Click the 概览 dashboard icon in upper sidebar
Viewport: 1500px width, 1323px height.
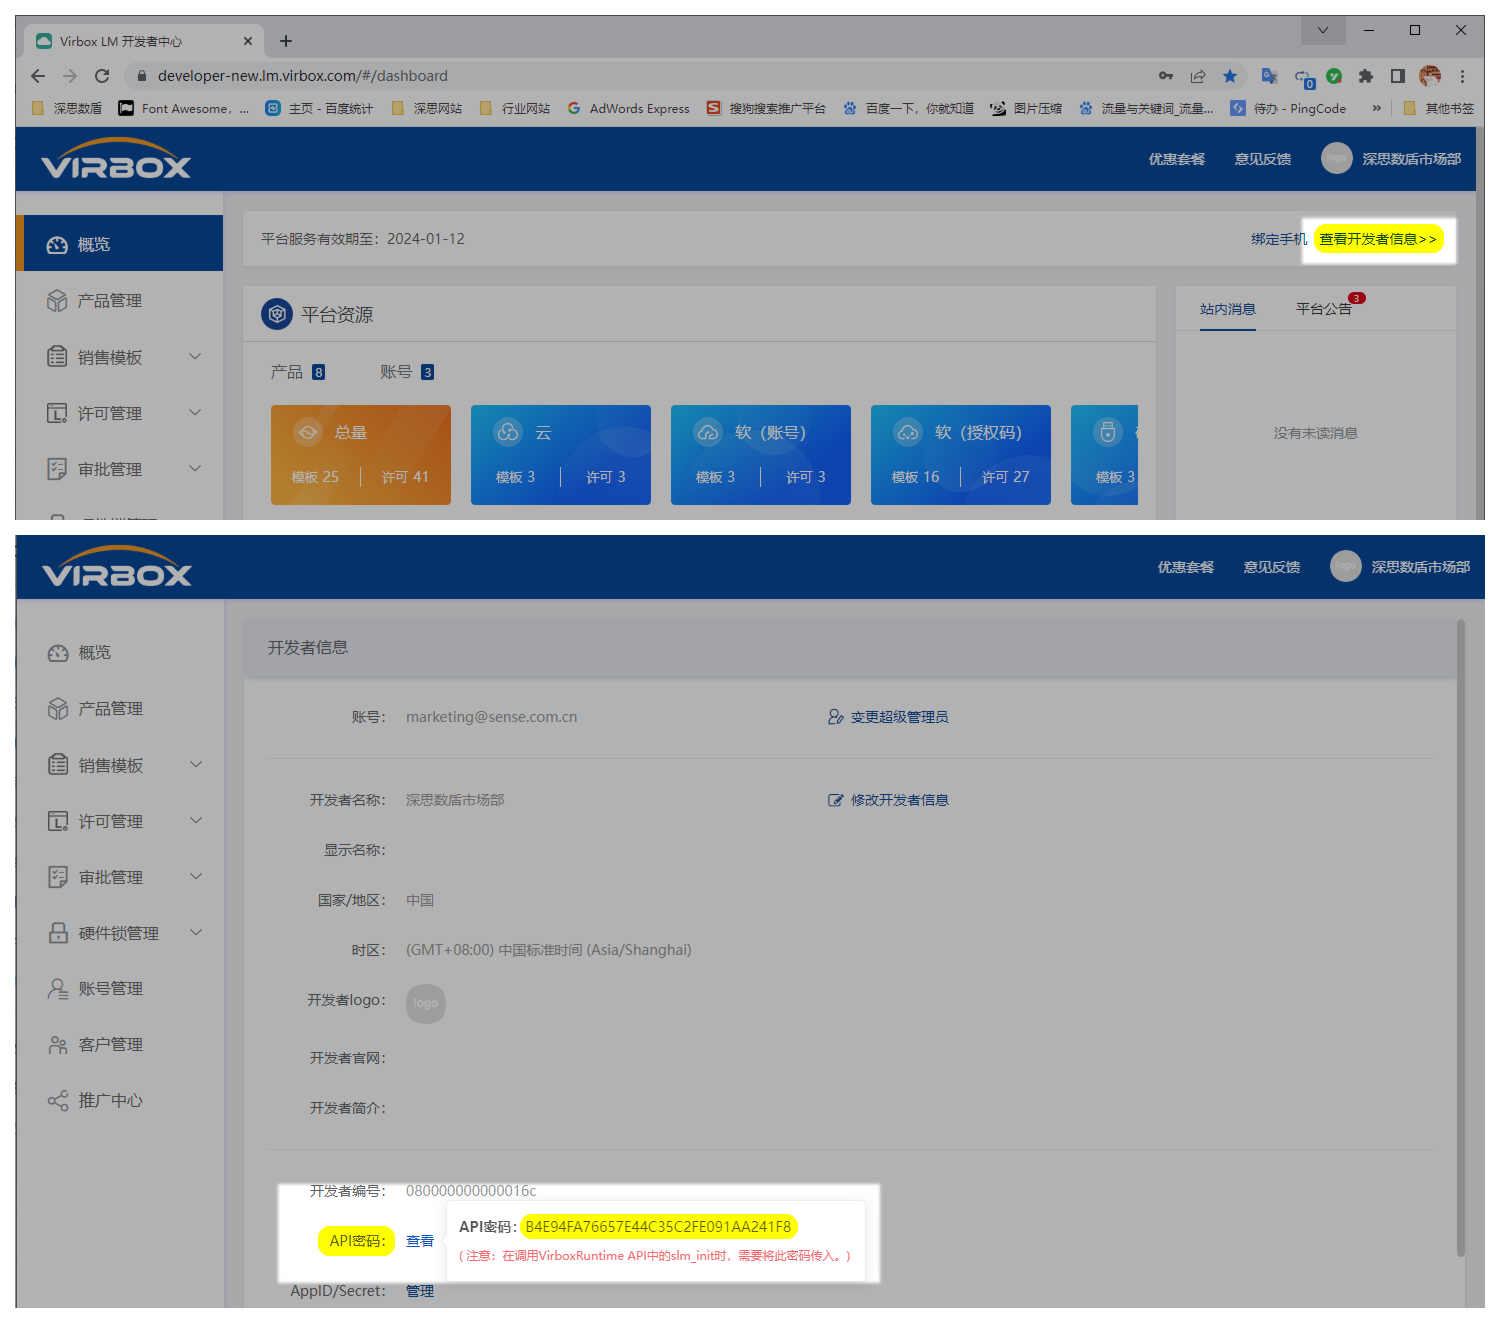point(57,244)
